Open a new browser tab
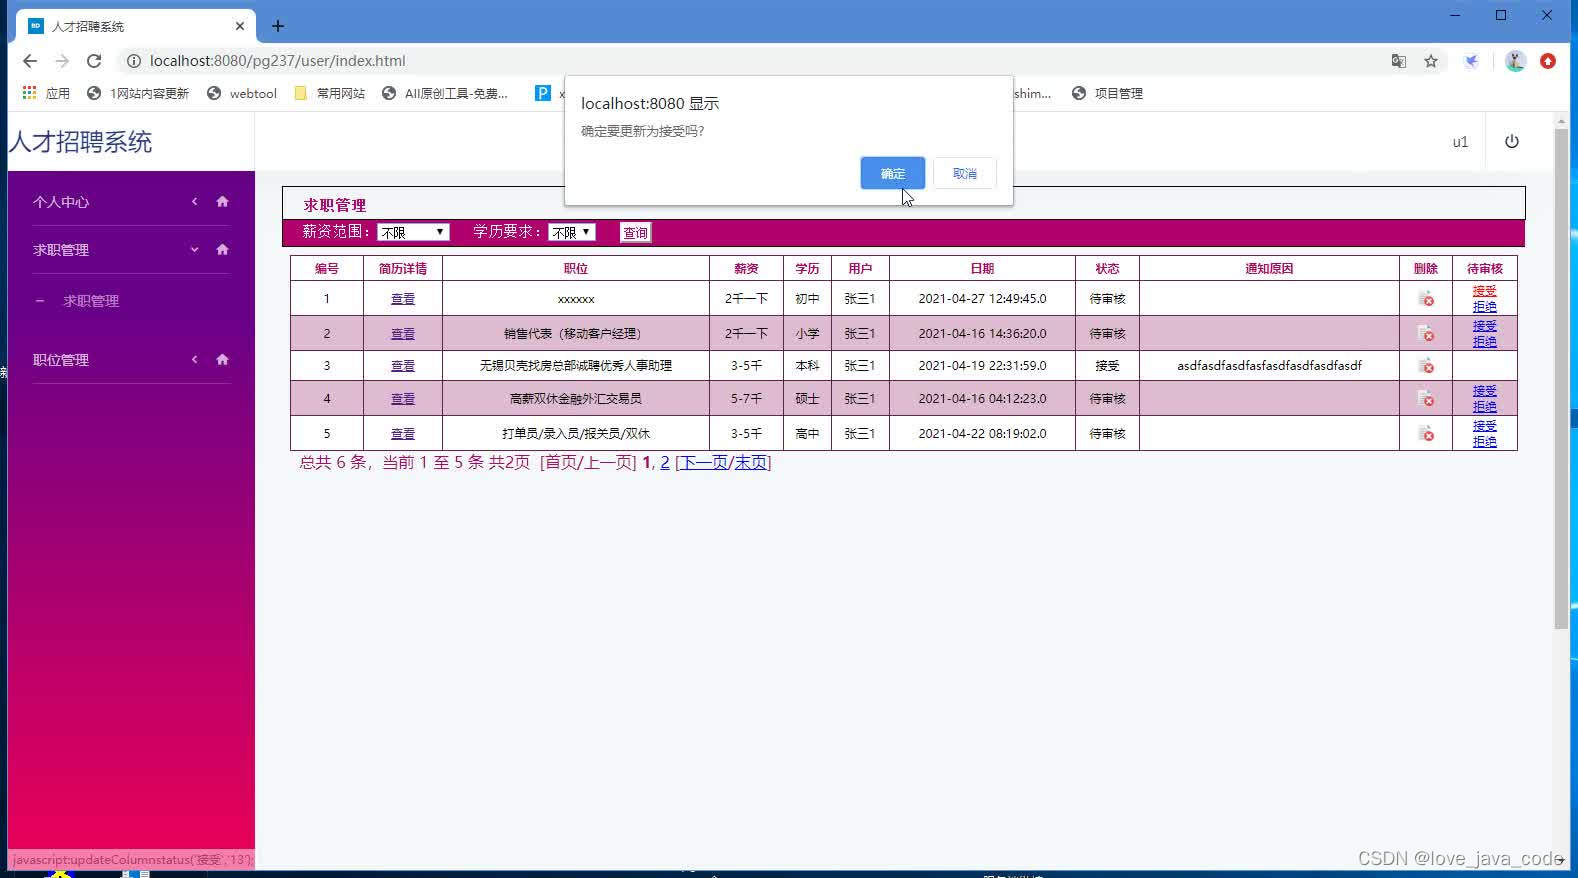 coord(278,26)
